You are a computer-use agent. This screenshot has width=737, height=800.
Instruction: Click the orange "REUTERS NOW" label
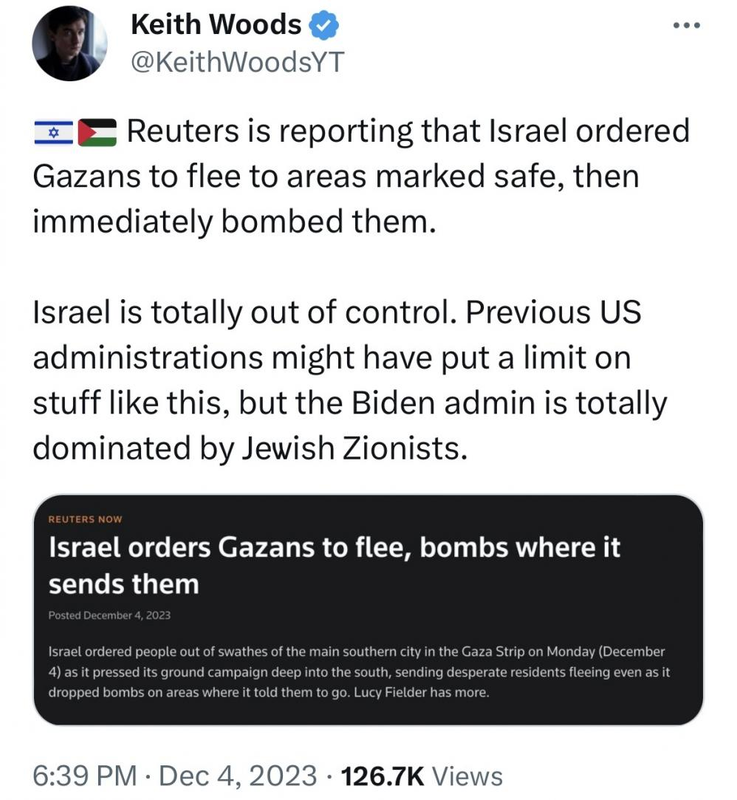coord(86,520)
